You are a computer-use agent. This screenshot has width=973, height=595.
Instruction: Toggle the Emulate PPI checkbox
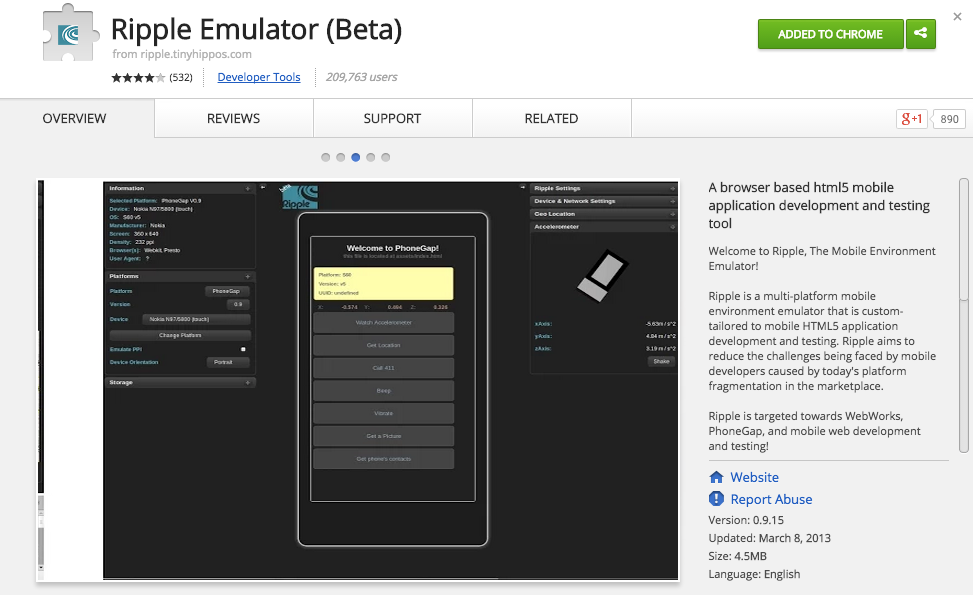[x=243, y=349]
